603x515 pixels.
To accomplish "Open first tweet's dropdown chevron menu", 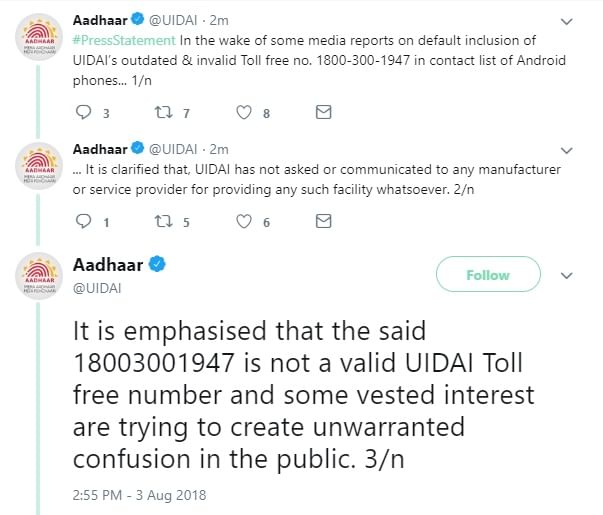I will 567,20.
